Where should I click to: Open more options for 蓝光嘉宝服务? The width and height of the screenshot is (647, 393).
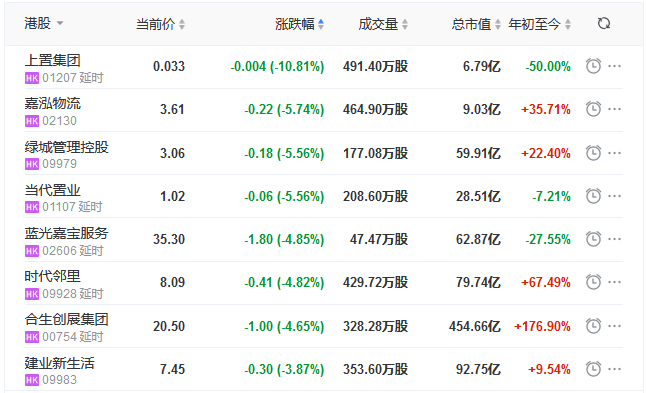[x=614, y=239]
